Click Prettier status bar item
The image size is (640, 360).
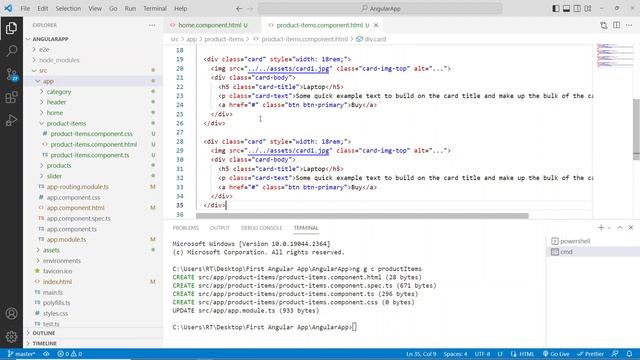tap(590, 354)
